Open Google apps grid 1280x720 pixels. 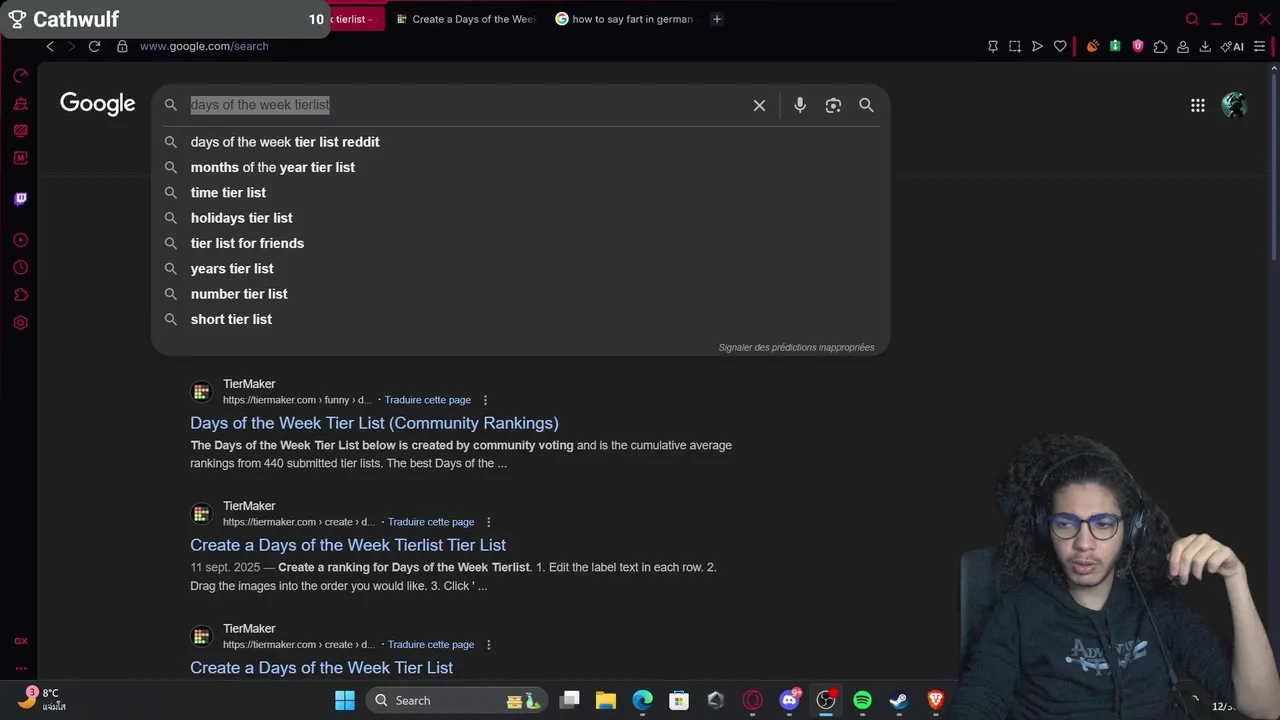(1197, 105)
